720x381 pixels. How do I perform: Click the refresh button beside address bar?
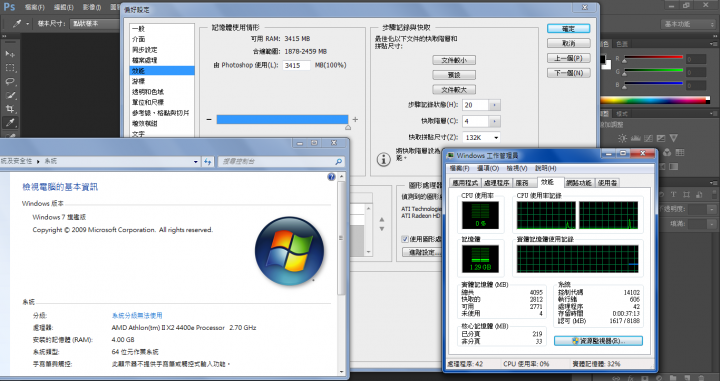pyautogui.click(x=208, y=162)
